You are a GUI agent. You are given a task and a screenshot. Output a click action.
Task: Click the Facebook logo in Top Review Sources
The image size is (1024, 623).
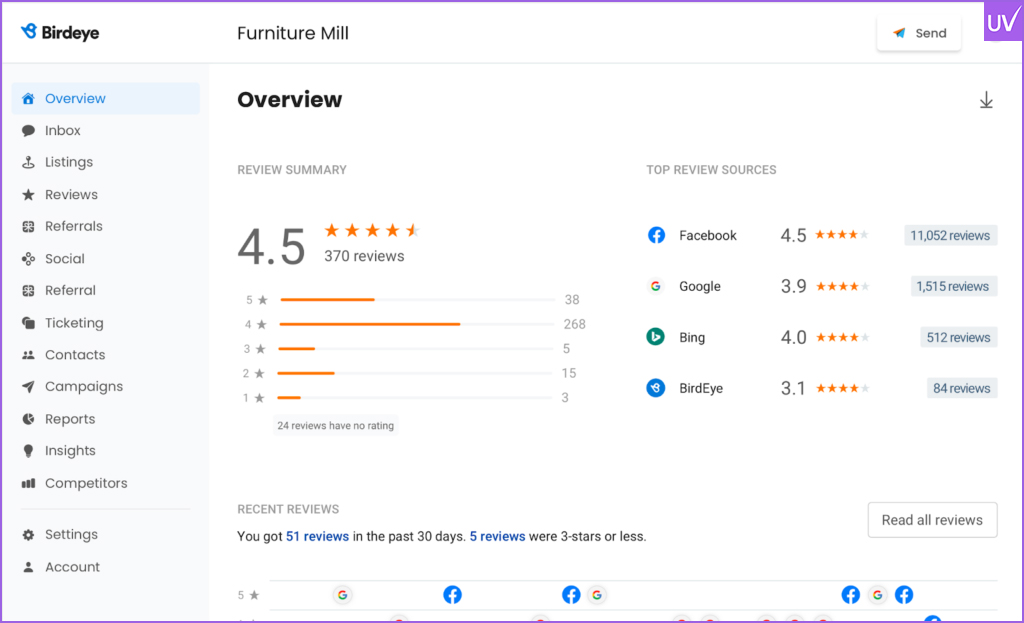[x=656, y=235]
